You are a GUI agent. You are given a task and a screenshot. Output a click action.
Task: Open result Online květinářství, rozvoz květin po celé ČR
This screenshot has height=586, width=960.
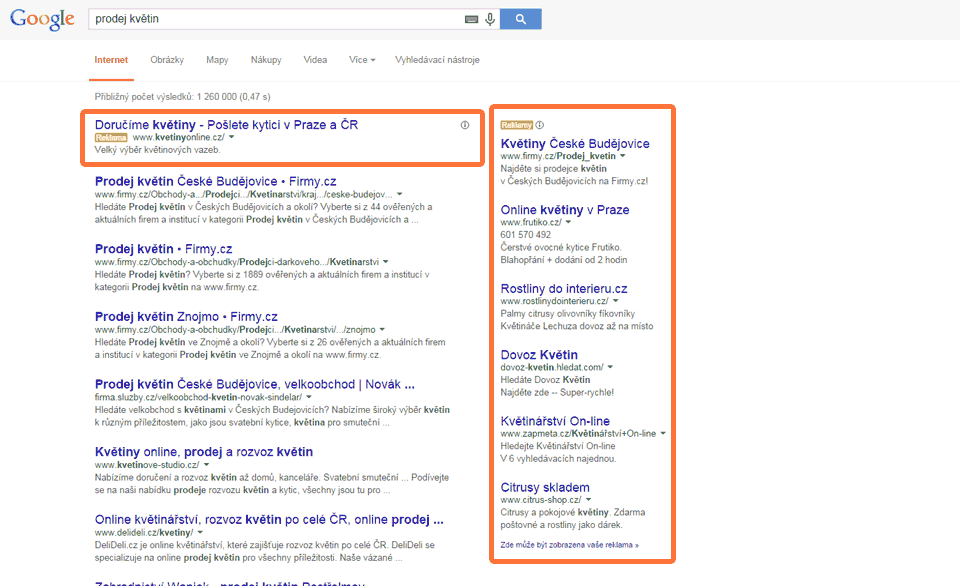tap(269, 520)
